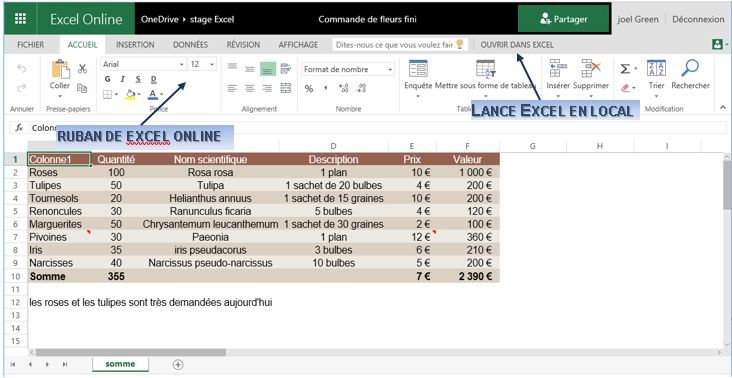The height and width of the screenshot is (378, 732).
Task: Click the Trier sort icon
Action: point(656,69)
